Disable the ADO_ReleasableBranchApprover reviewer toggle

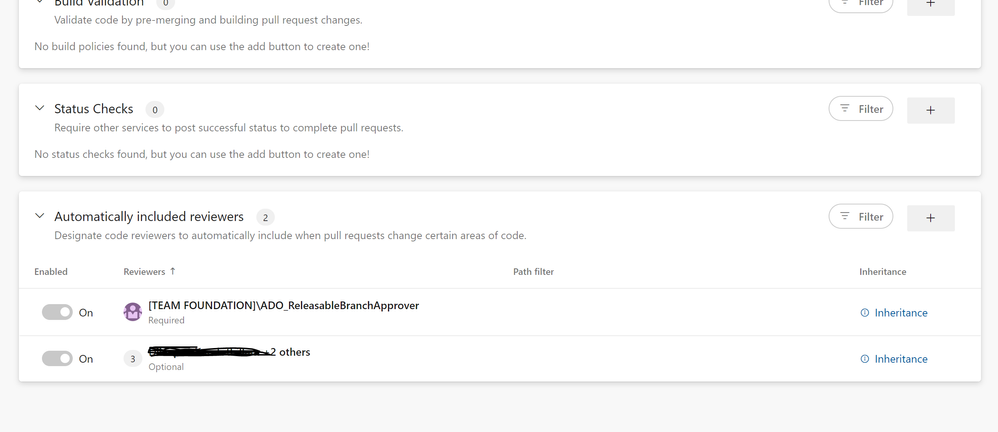point(57,313)
